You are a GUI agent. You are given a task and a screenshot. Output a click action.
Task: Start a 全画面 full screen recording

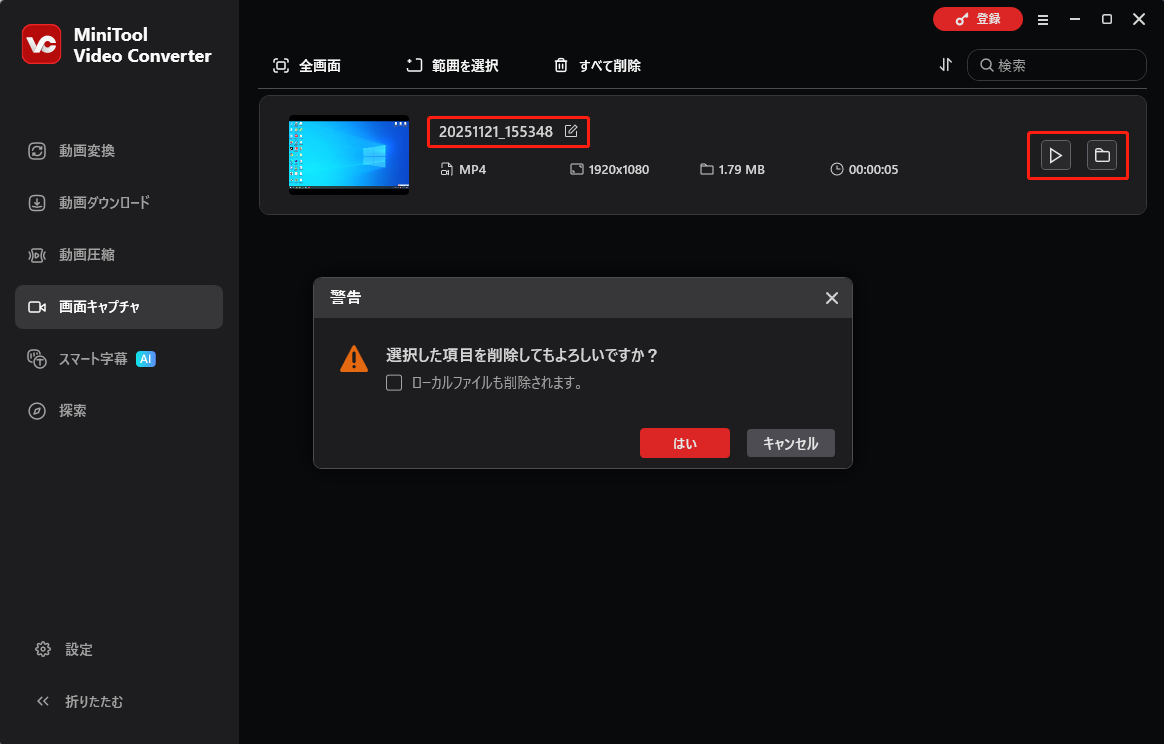[x=309, y=65]
